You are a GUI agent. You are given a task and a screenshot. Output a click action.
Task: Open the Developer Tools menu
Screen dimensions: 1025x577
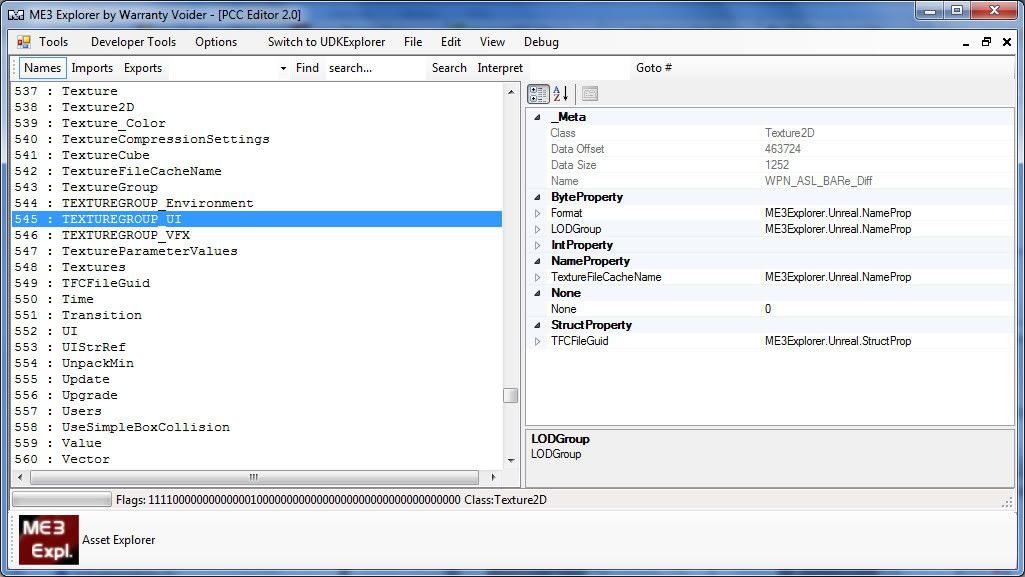point(133,42)
